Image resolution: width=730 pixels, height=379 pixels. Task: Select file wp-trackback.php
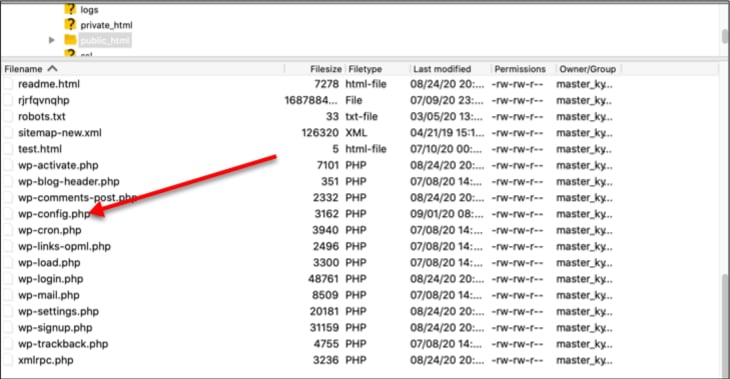(x=63, y=344)
